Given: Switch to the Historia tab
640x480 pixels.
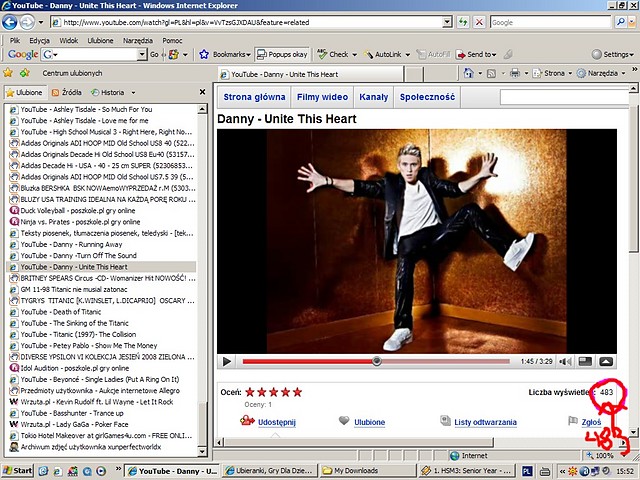Looking at the screenshot, I should point(108,92).
